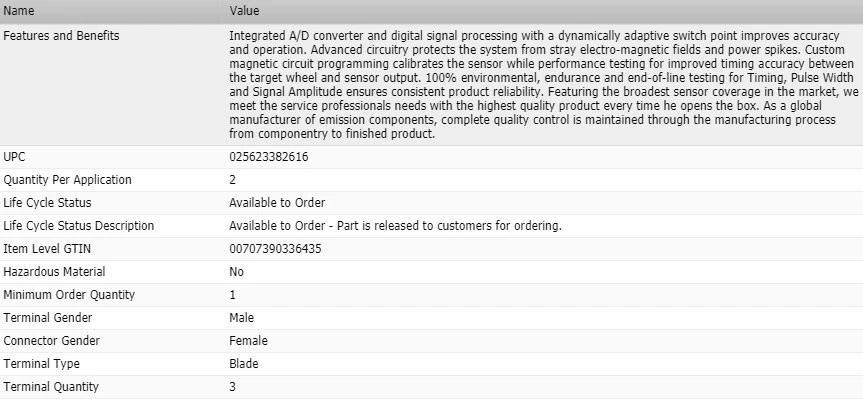Screen dimensions: 863x413
Task: Click the Minimum Order Quantity label
Action: click(69, 295)
